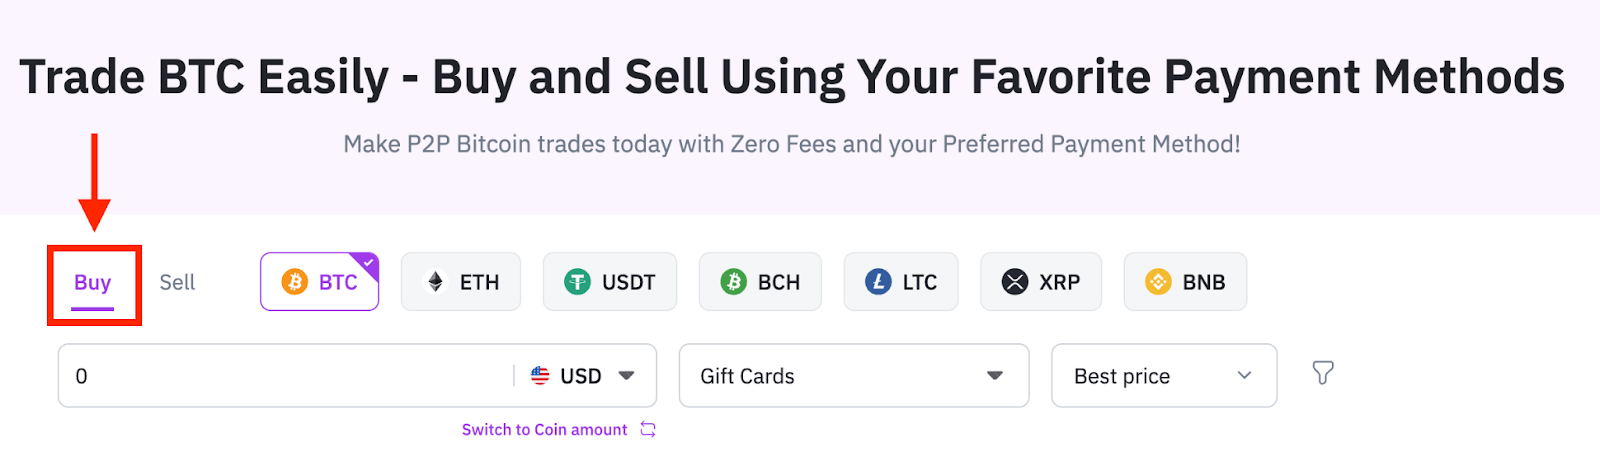Viewport: 1600px width, 473px height.
Task: Click the Bitcoin Cash green icon
Action: click(x=734, y=282)
